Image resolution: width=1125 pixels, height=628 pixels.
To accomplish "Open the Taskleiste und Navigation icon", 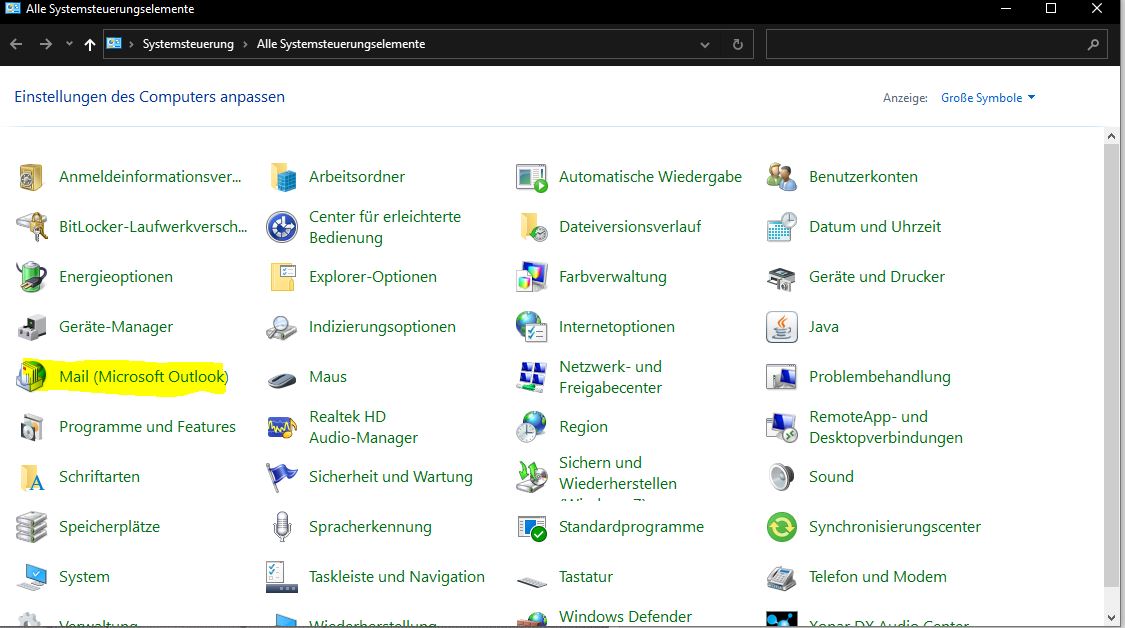I will (281, 577).
